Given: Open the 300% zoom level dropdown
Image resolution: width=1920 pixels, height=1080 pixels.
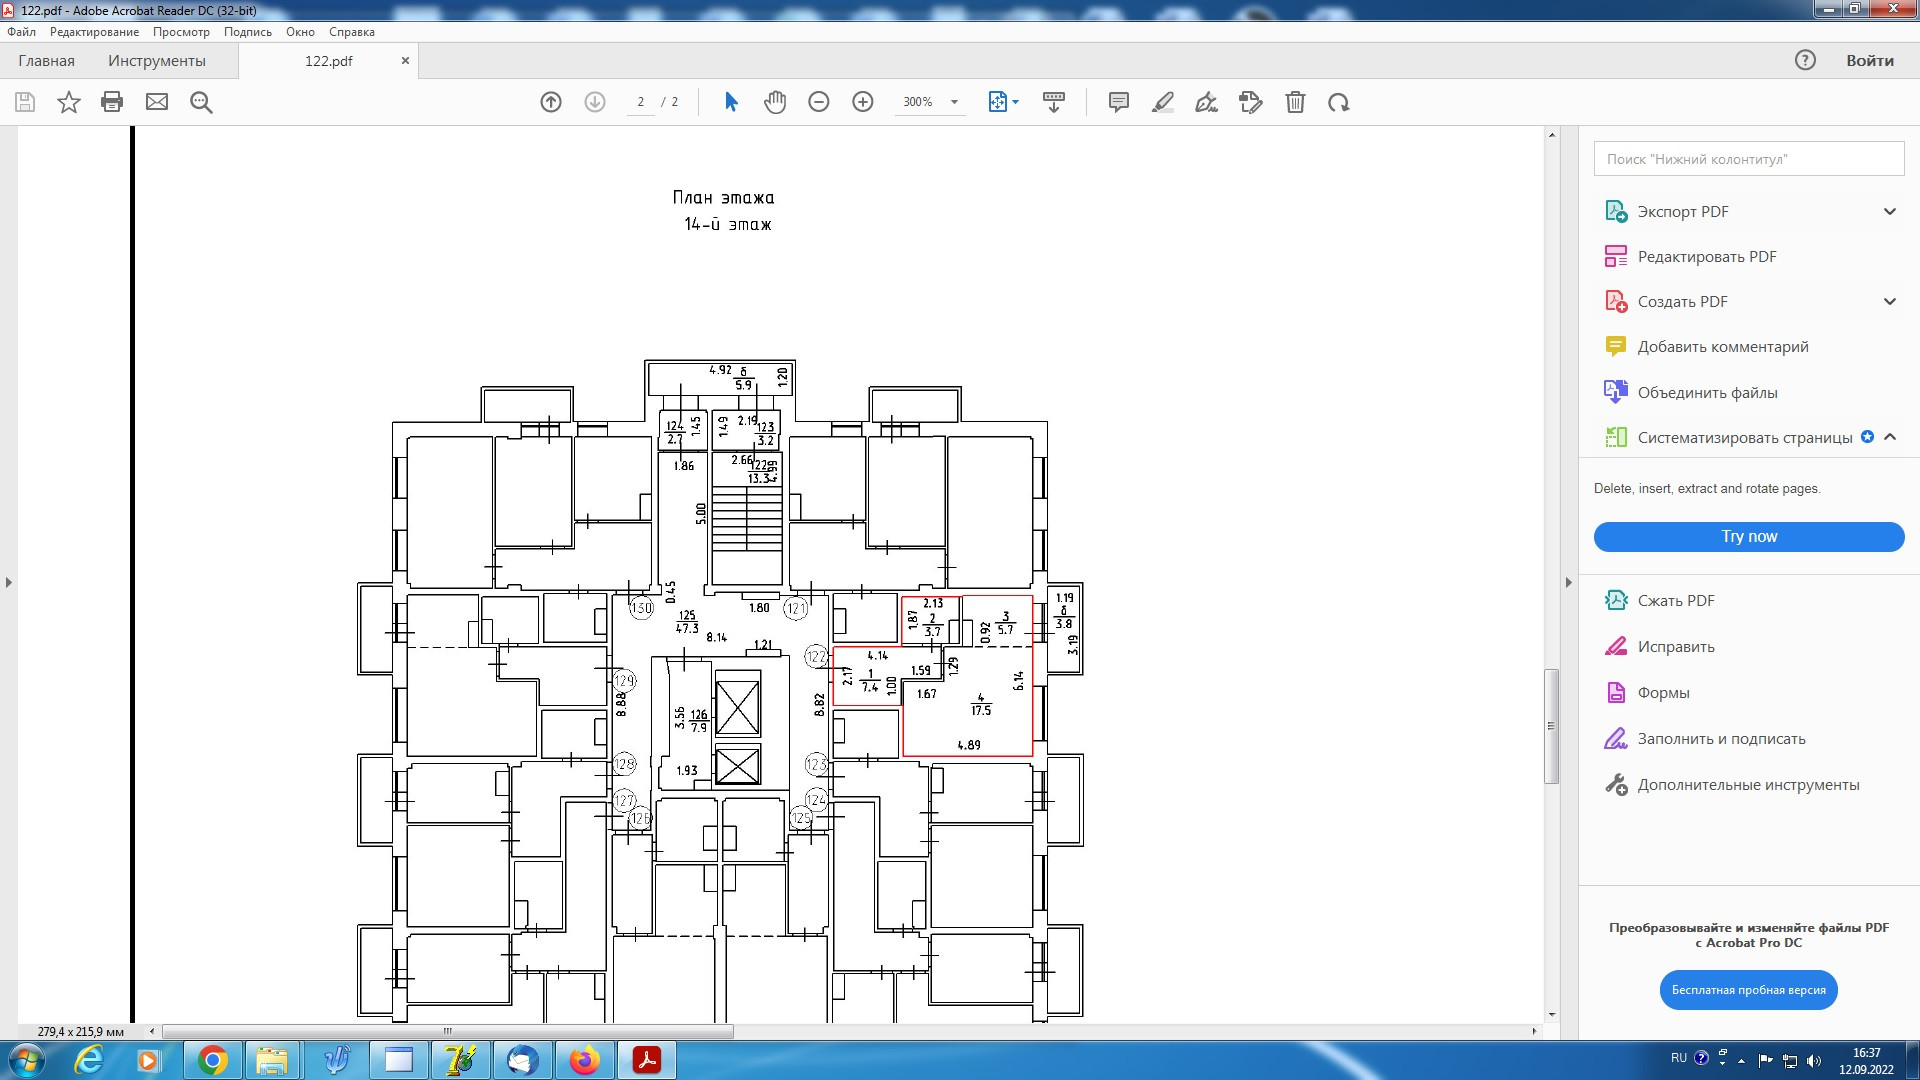Looking at the screenshot, I should [x=954, y=102].
